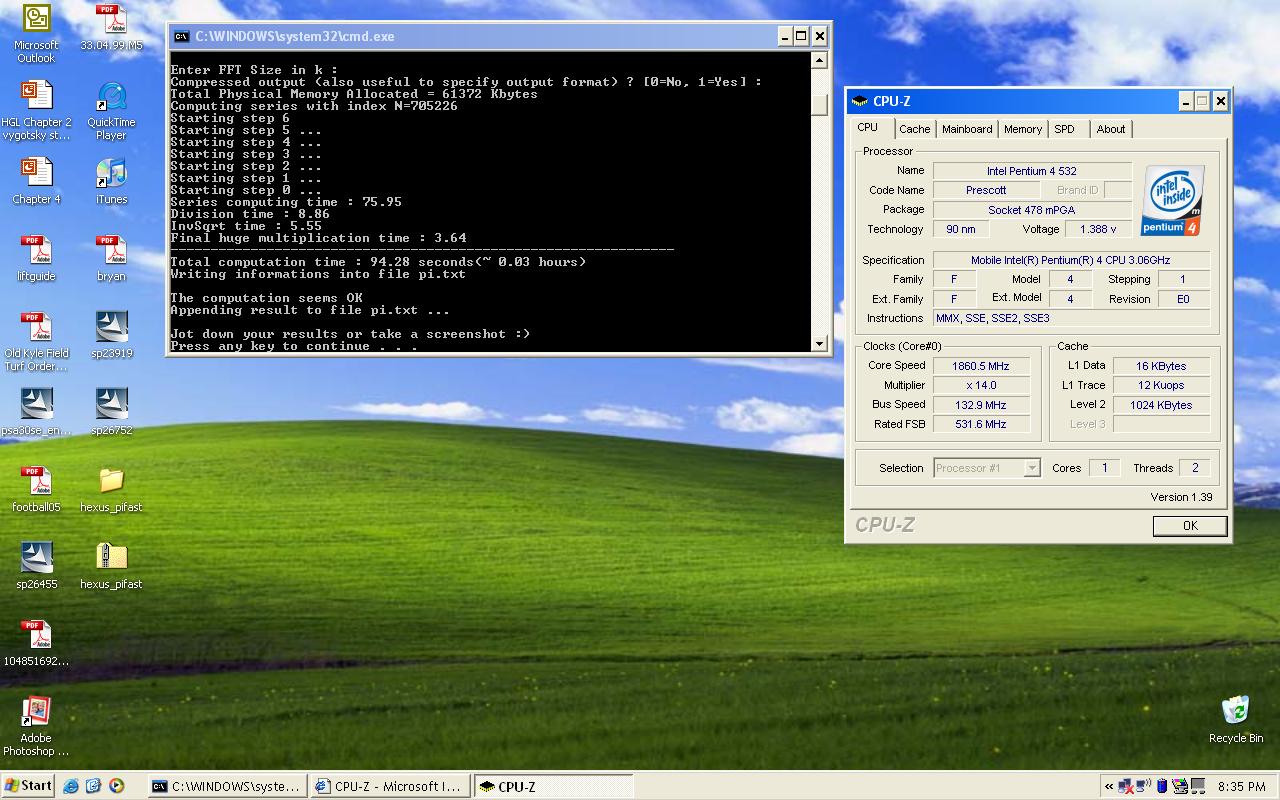Click the Prescott code name field

(987, 190)
